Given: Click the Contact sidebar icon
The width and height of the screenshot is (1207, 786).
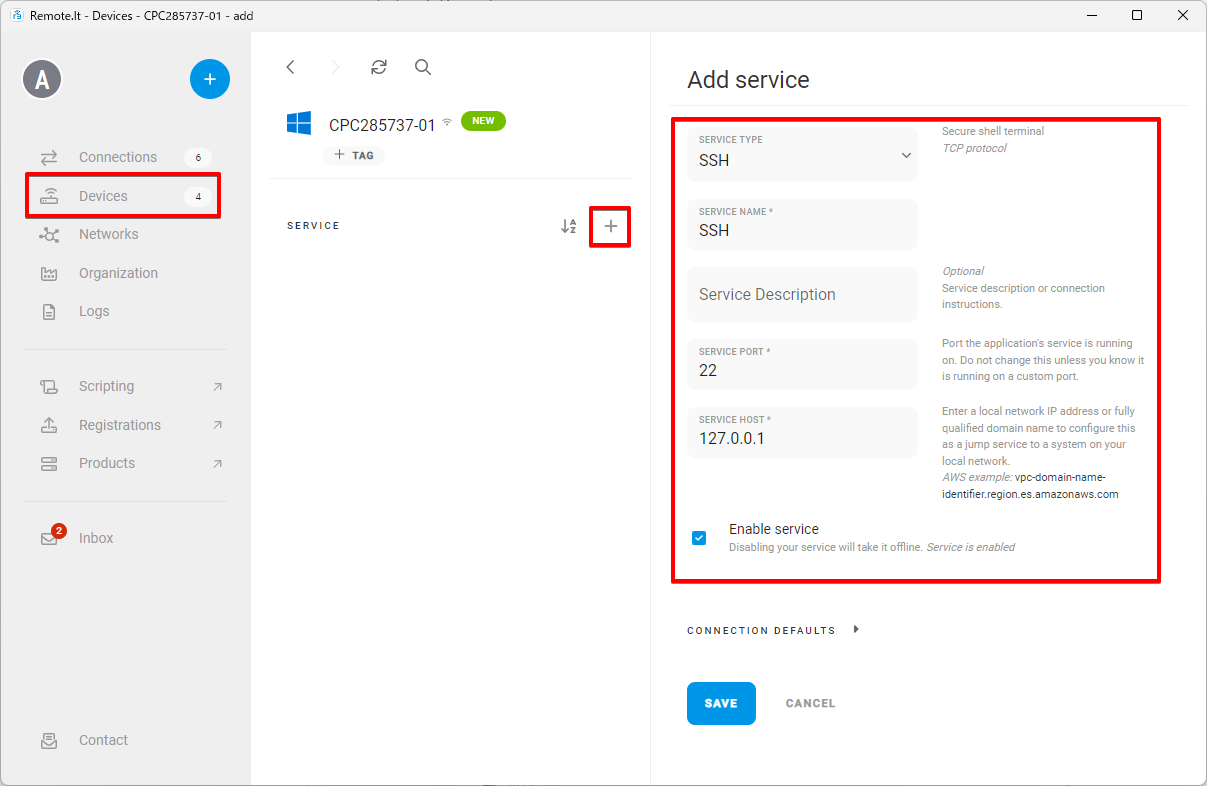Looking at the screenshot, I should pos(49,741).
